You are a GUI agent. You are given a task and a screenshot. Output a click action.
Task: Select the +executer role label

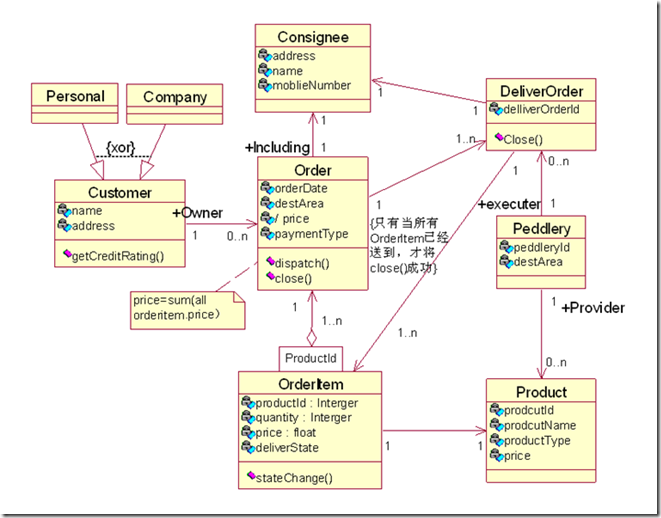click(x=509, y=204)
